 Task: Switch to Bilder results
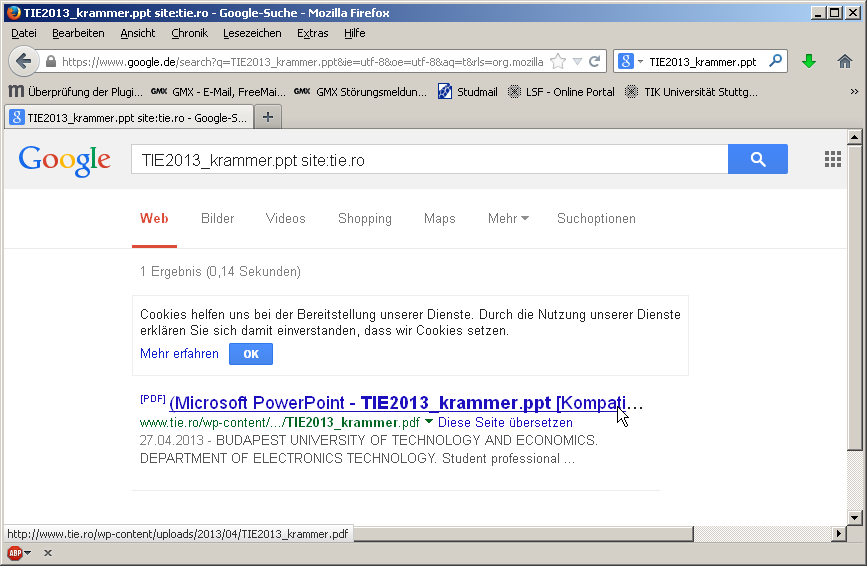(x=217, y=218)
